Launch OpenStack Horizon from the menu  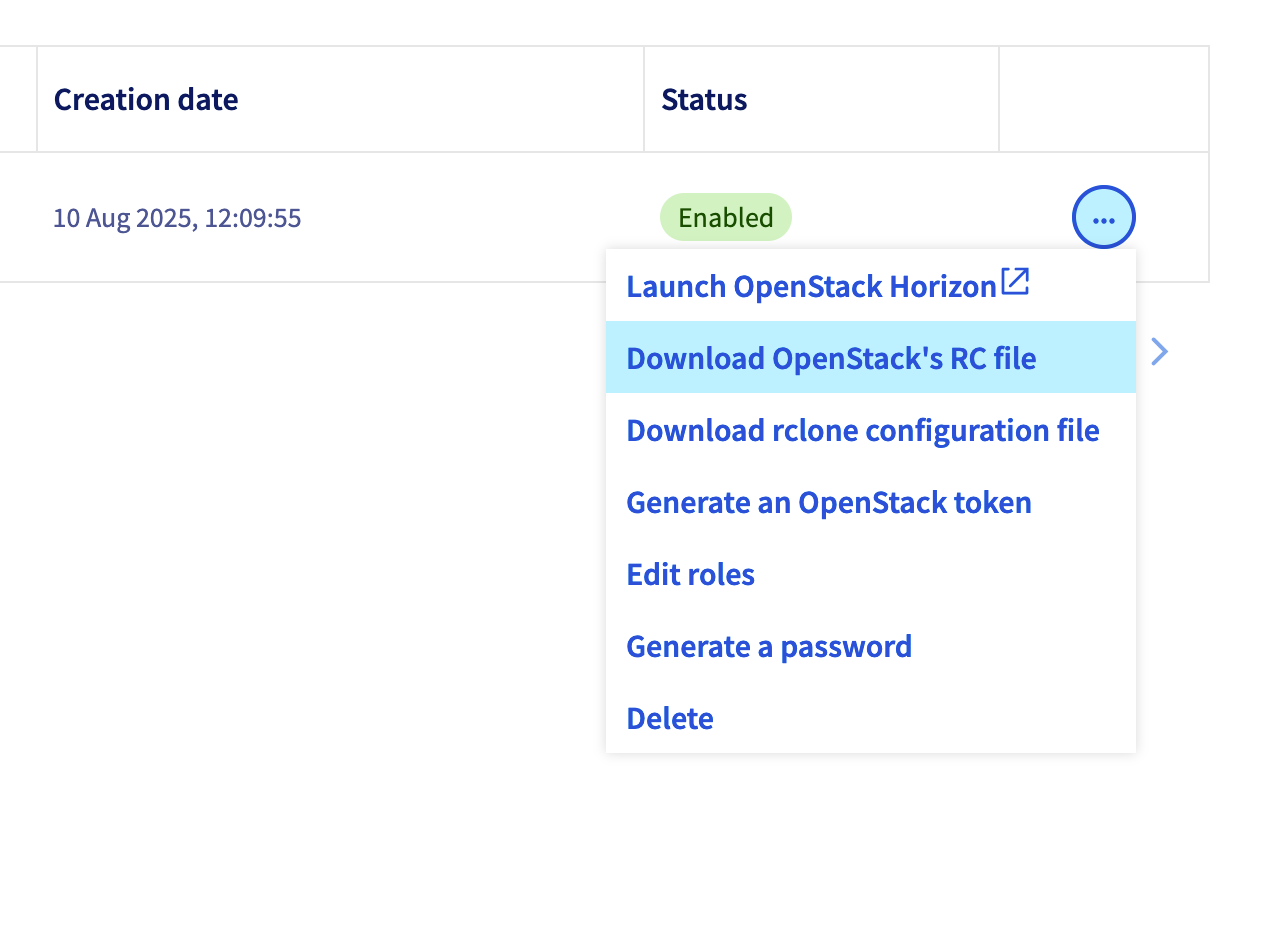coord(870,286)
